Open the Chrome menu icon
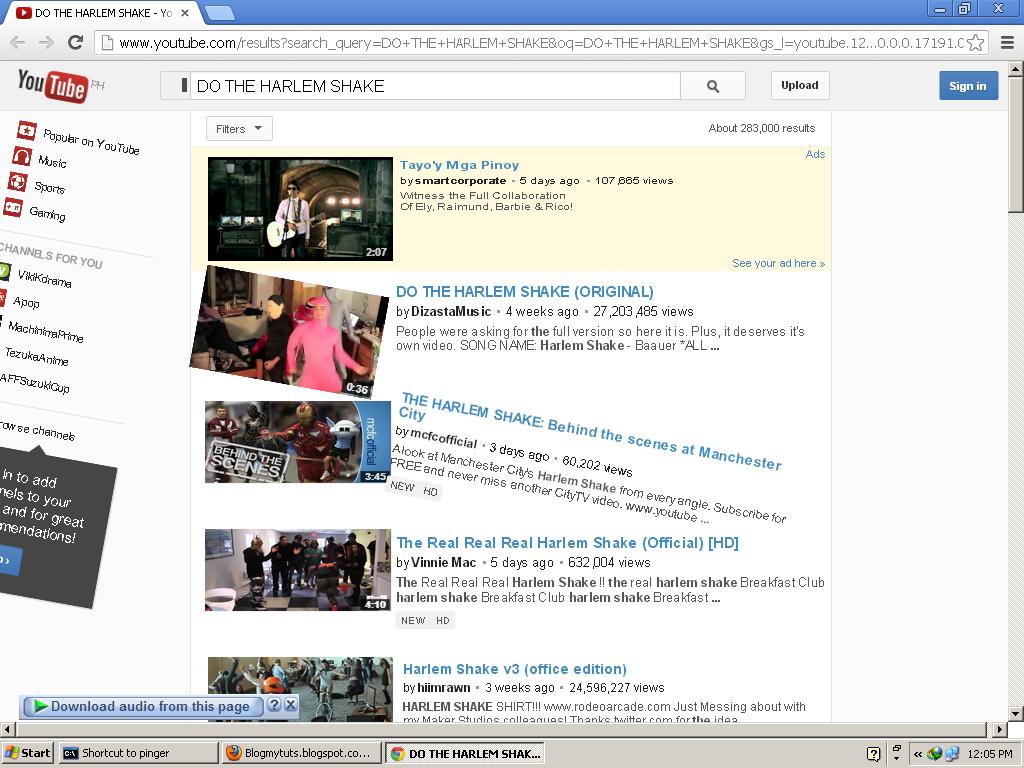 tap(1008, 43)
